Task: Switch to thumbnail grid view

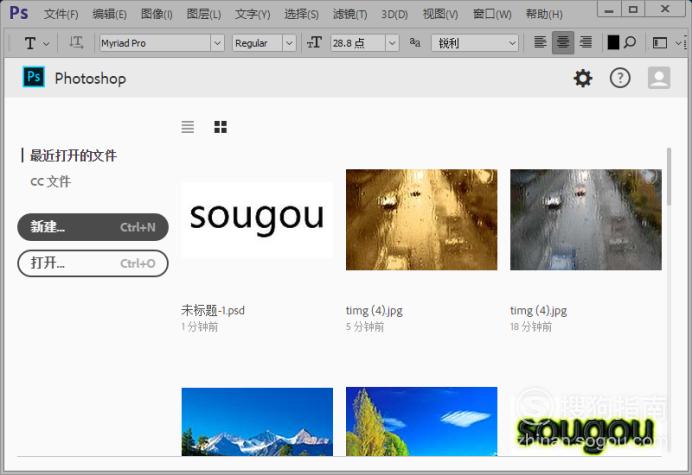Action: click(220, 127)
